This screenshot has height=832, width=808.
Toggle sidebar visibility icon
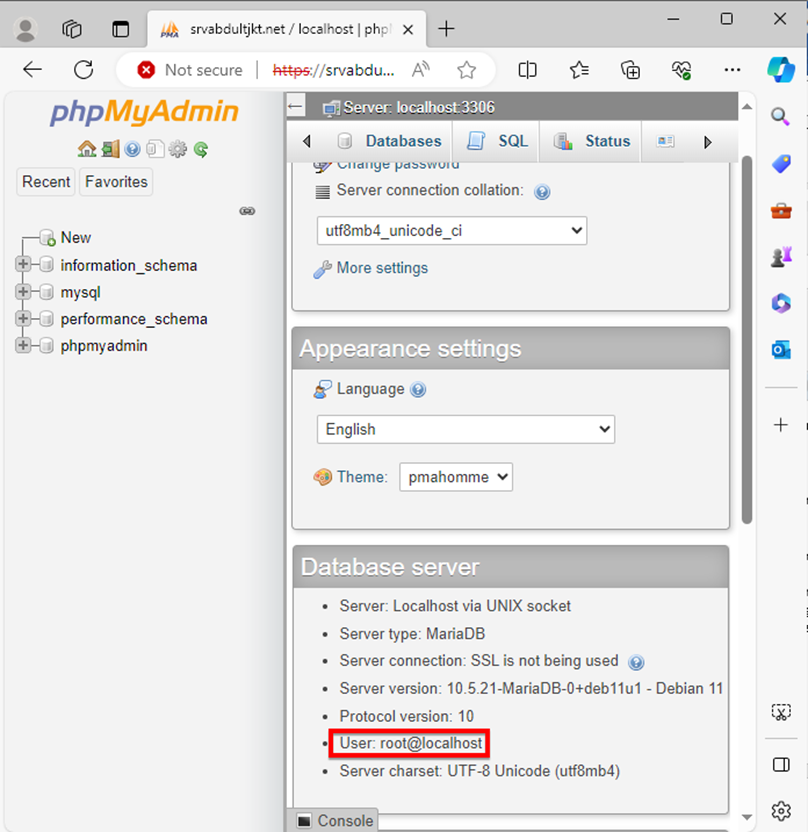coord(781,765)
